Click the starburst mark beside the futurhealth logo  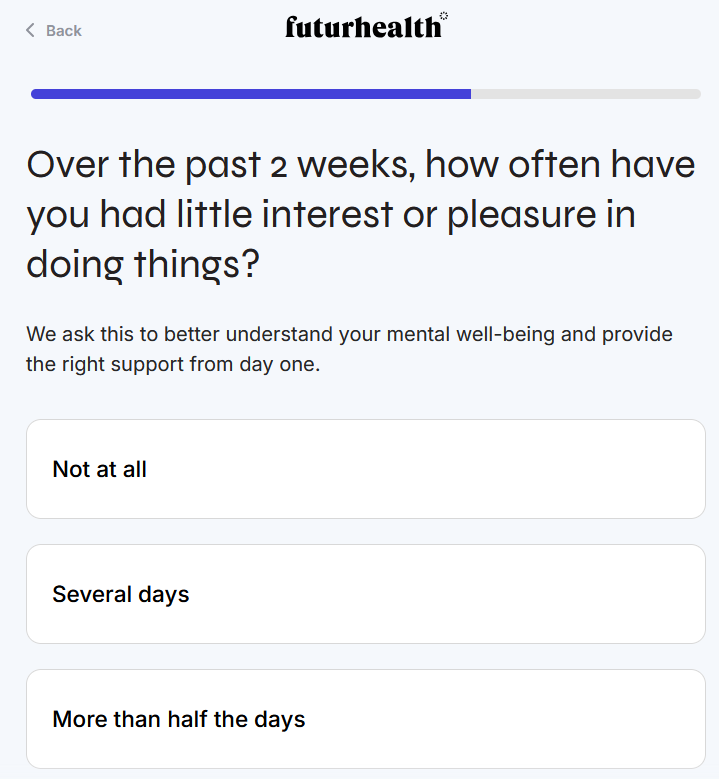(444, 16)
